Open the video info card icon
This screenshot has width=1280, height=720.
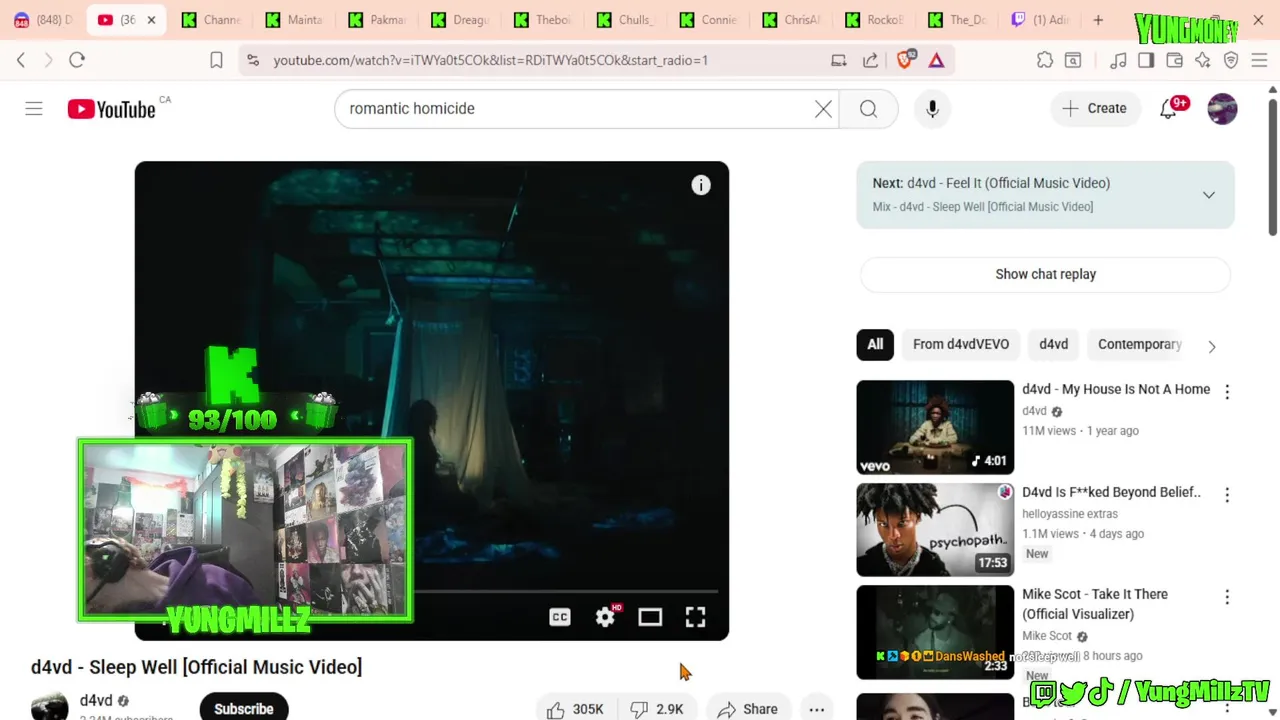click(x=701, y=185)
